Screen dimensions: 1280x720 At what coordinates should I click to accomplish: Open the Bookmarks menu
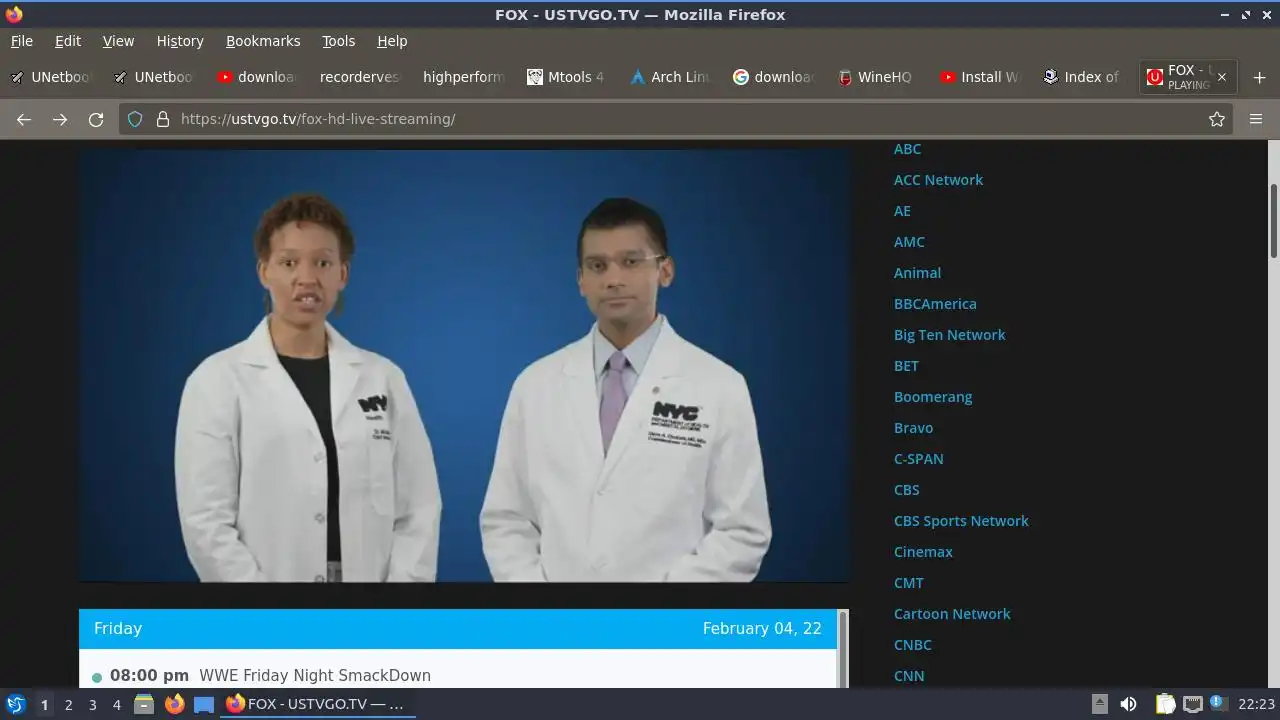[x=263, y=41]
